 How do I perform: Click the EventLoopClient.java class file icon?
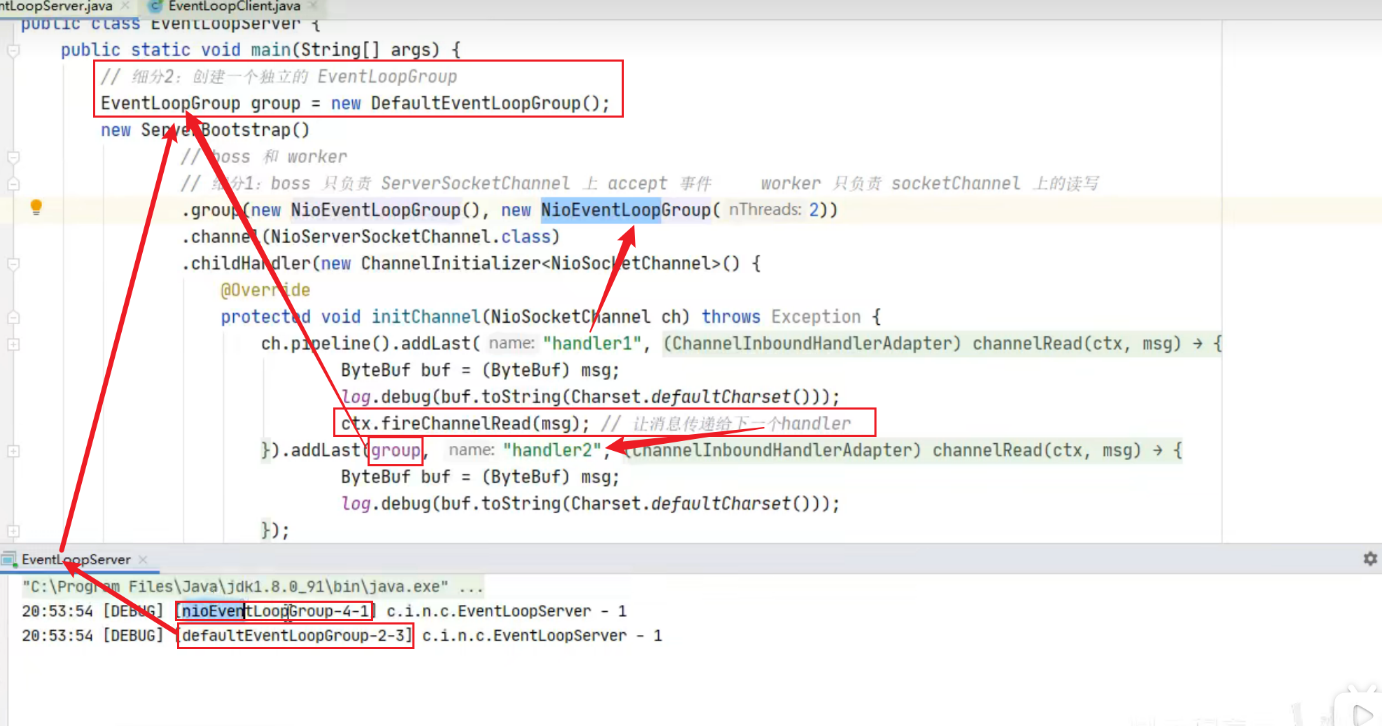155,6
